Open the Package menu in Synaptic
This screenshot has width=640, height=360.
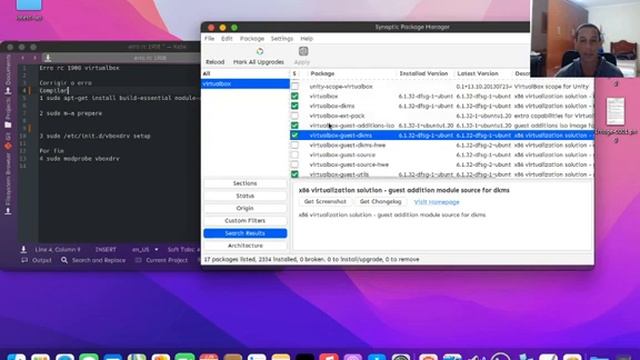point(252,38)
